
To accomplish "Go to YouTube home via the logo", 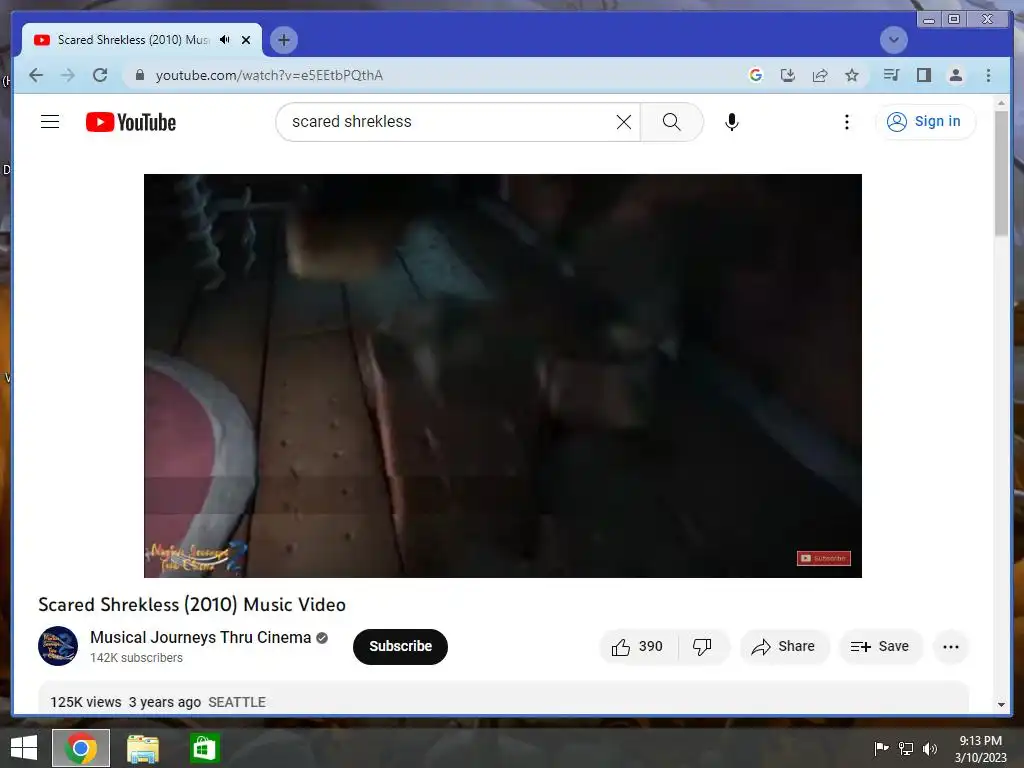I will coord(131,122).
